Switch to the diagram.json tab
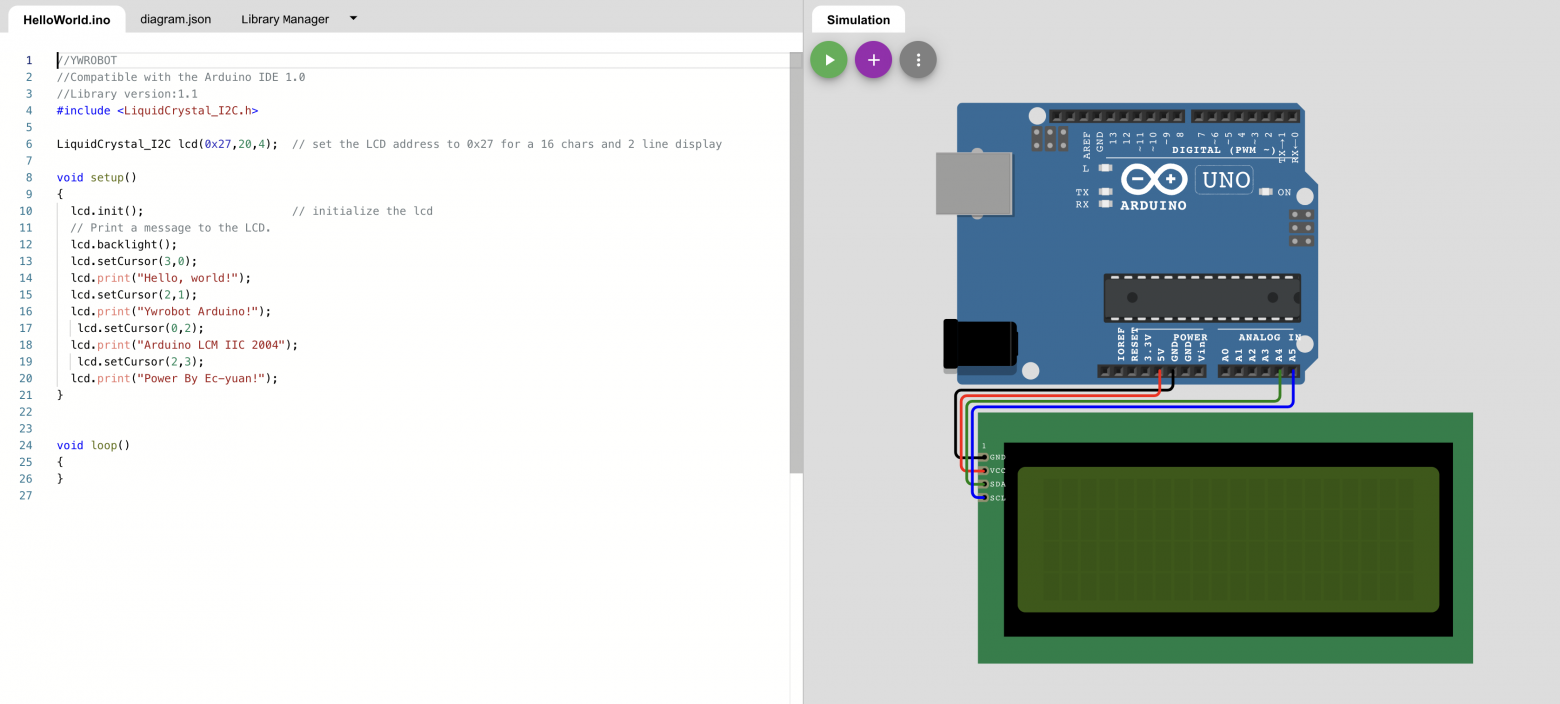The height and width of the screenshot is (704, 1560). (175, 19)
